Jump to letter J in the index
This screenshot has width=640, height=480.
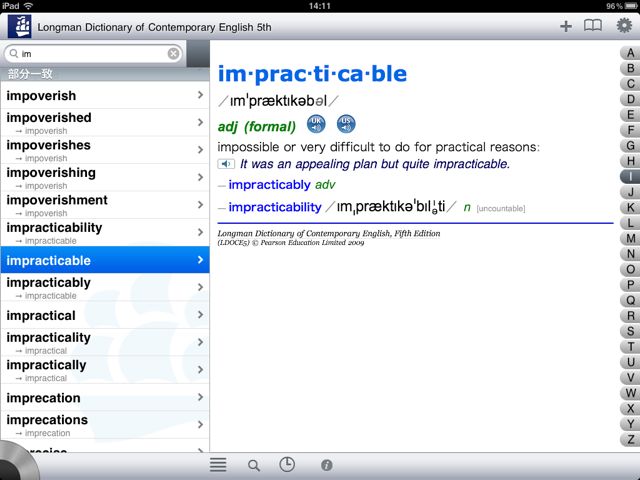tap(630, 192)
